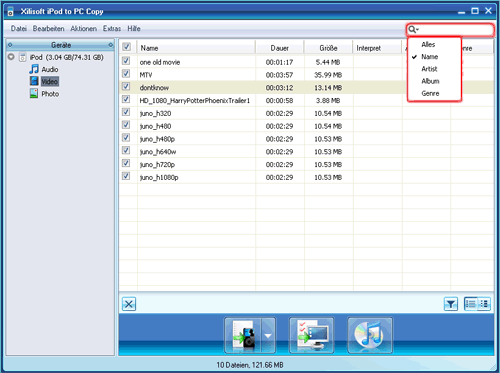Viewport: 500px width, 373px height.
Task: Toggle the juno_h640w checkbox
Action: [x=126, y=150]
